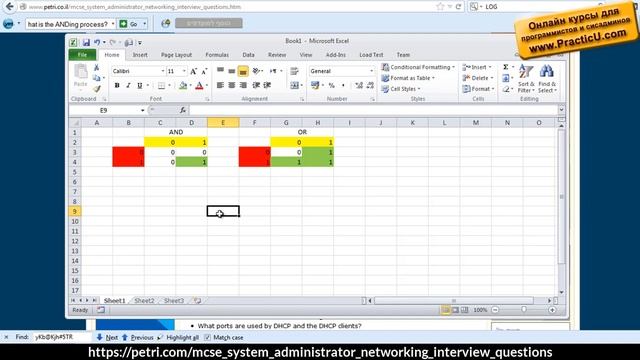Open the General number format dropdown
Image resolution: width=640 pixels, height=360 pixels.
[x=371, y=71]
